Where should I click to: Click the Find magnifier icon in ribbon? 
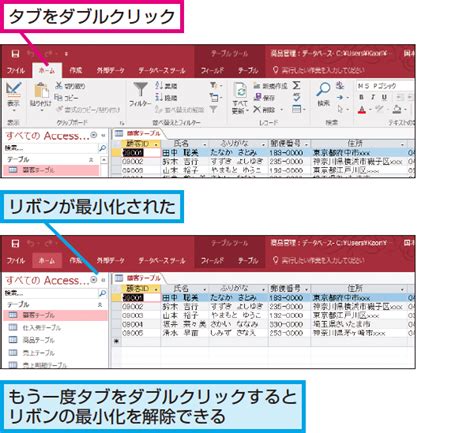click(323, 89)
